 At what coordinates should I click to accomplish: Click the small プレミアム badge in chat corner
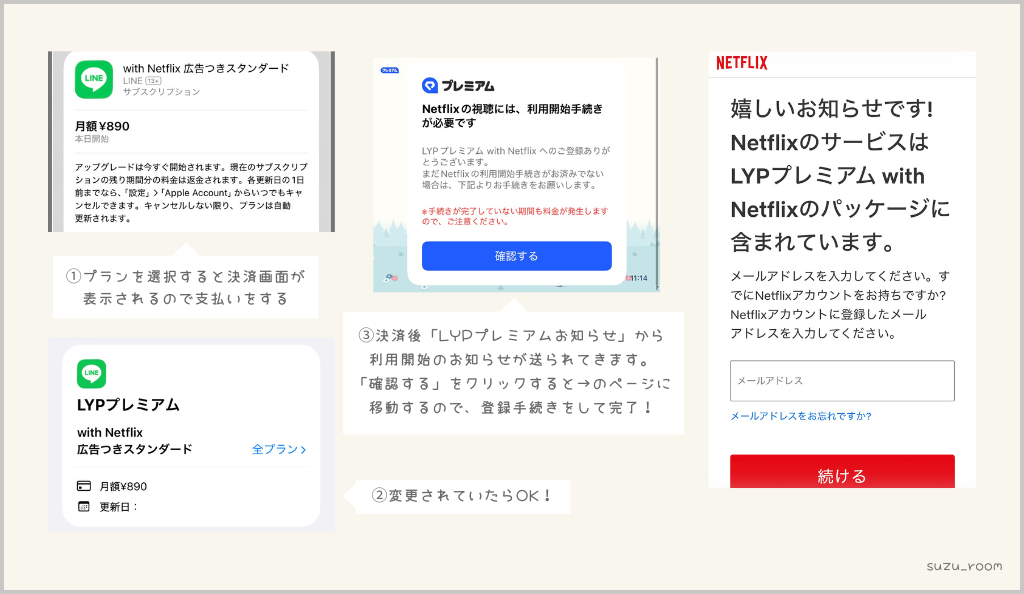[389, 70]
